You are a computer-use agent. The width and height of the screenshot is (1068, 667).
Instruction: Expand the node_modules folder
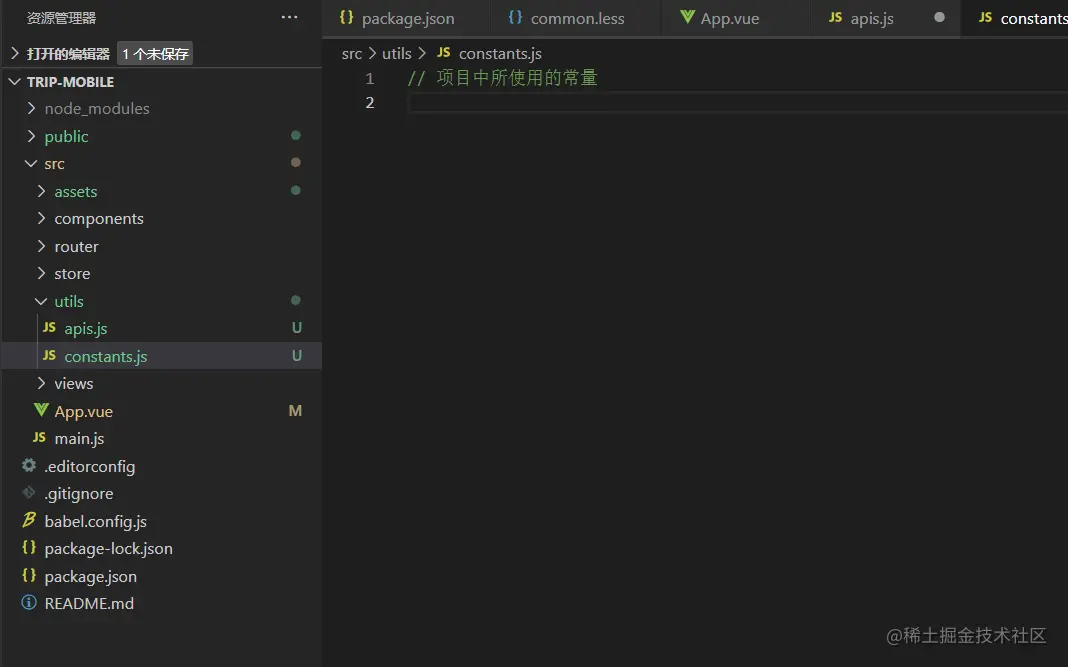[x=31, y=108]
